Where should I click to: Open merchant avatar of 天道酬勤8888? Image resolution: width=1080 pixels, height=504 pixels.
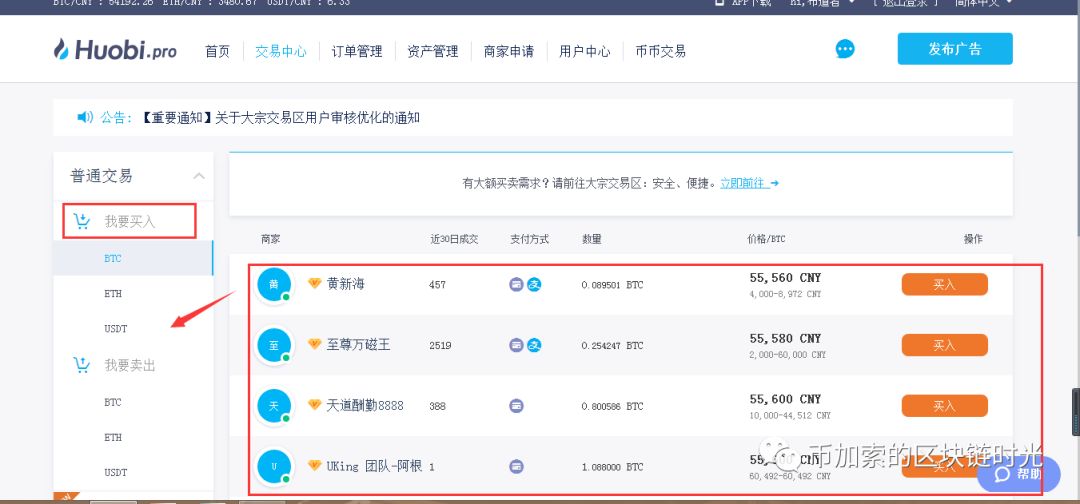(x=273, y=406)
